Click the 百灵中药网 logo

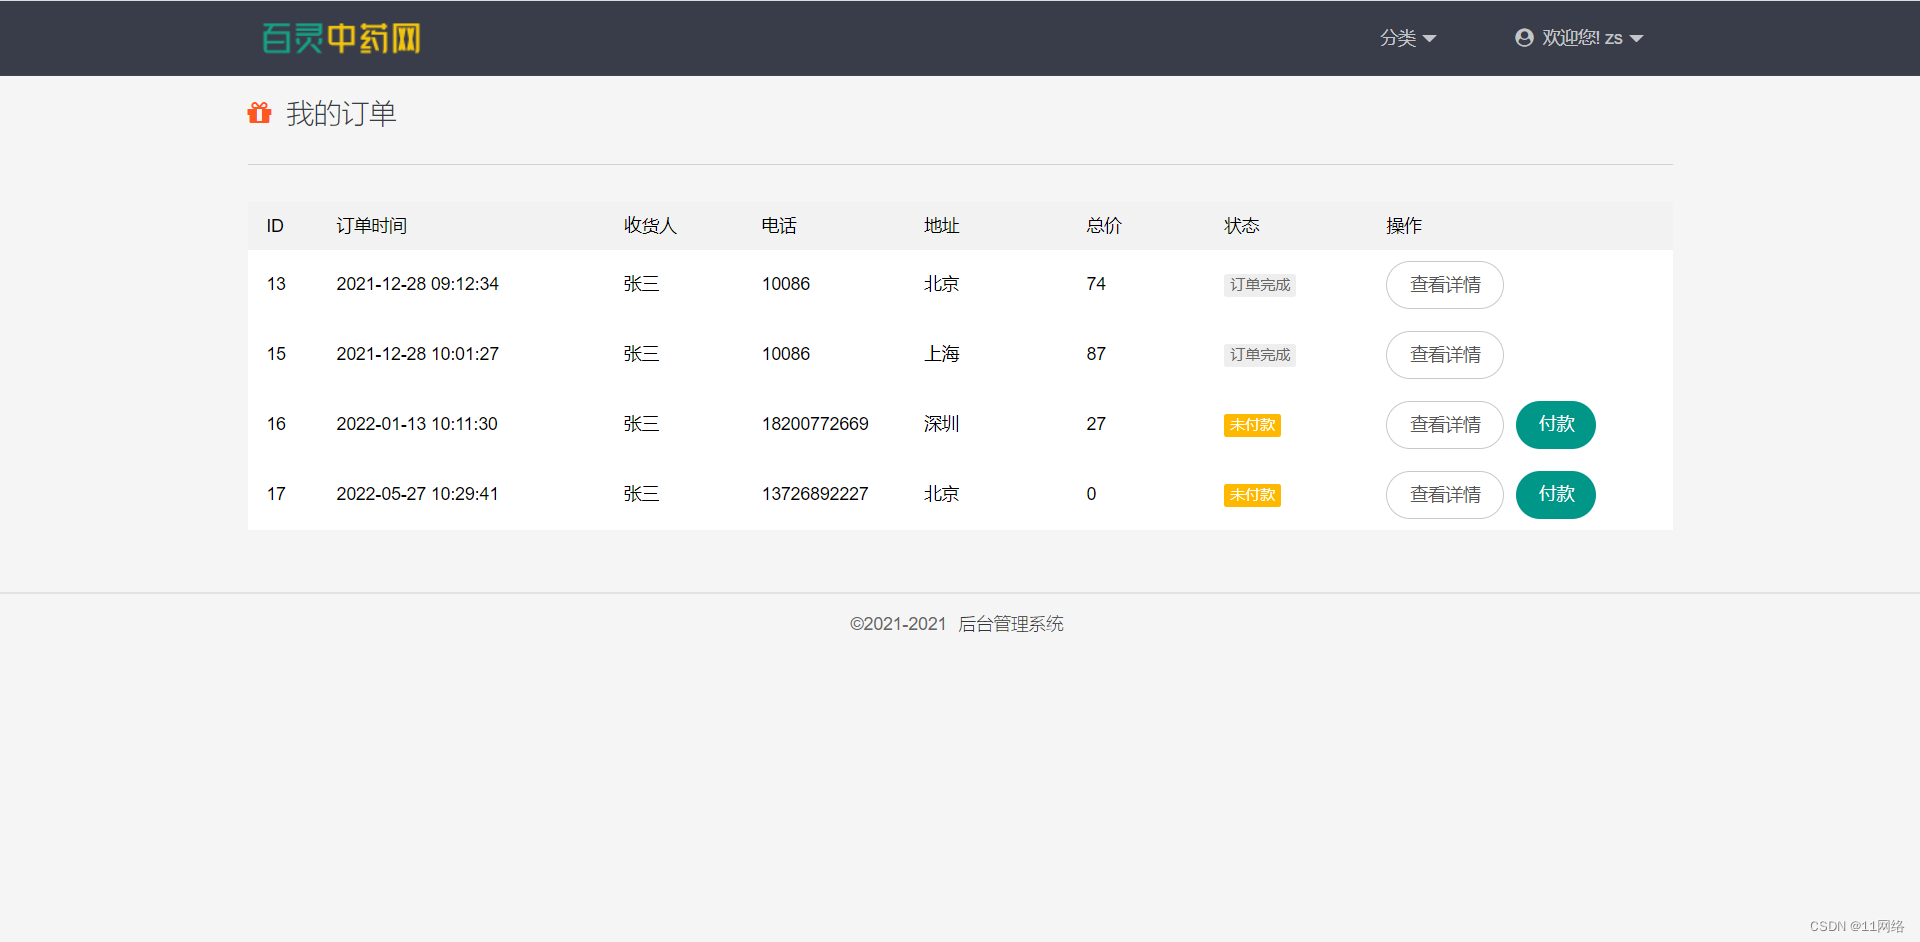[341, 38]
